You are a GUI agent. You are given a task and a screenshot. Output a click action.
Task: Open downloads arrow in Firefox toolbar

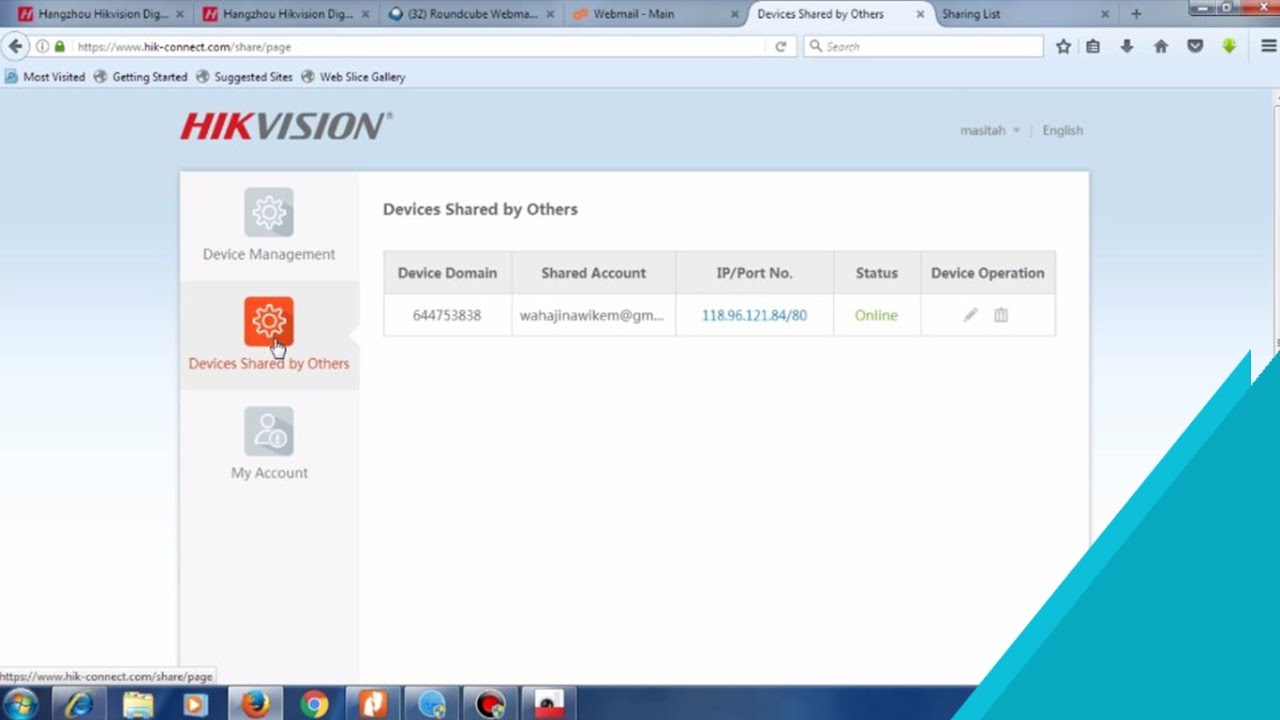tap(1127, 46)
